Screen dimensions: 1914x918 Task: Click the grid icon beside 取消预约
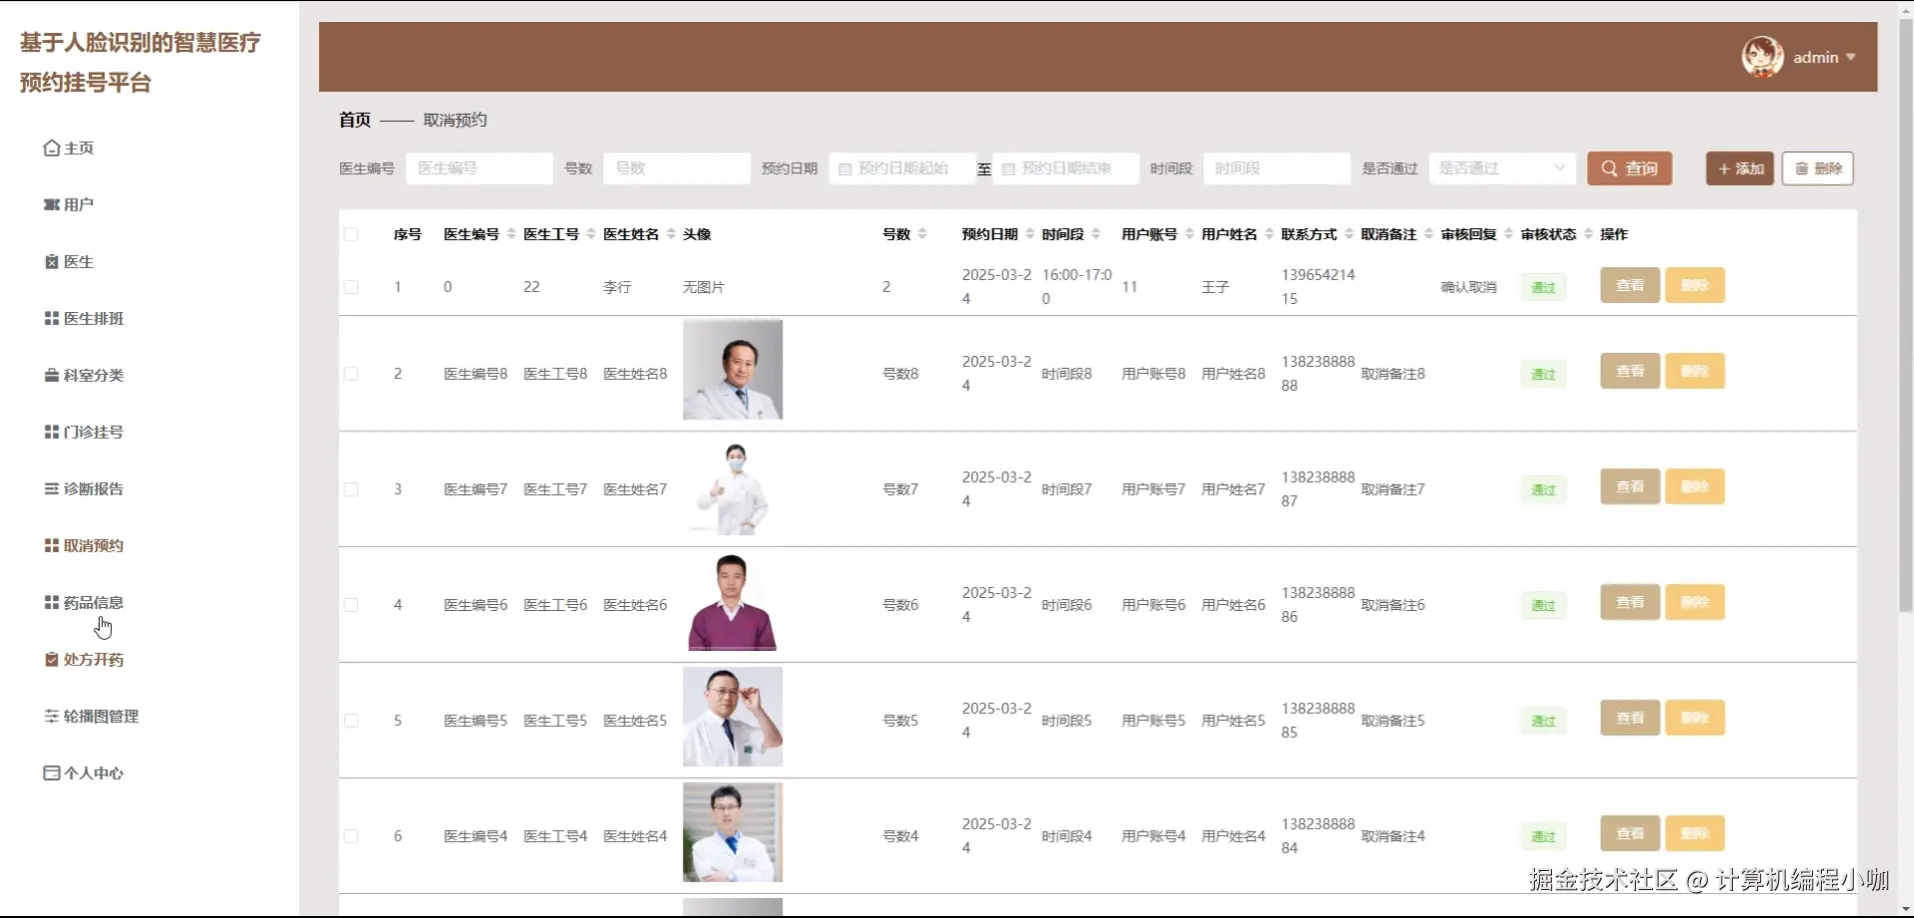(x=51, y=545)
